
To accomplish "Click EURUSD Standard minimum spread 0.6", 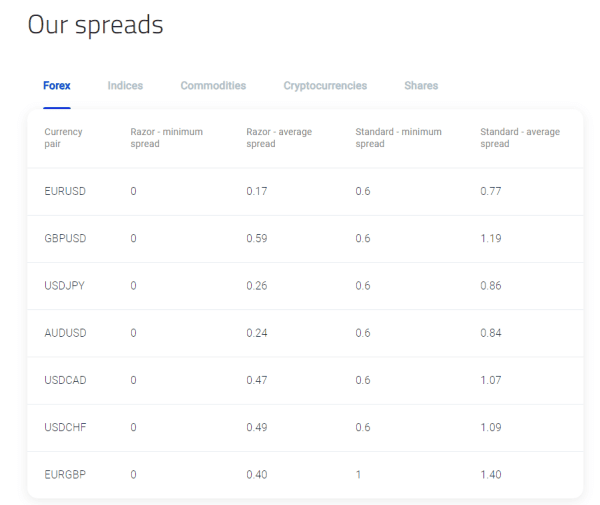I will (363, 191).
